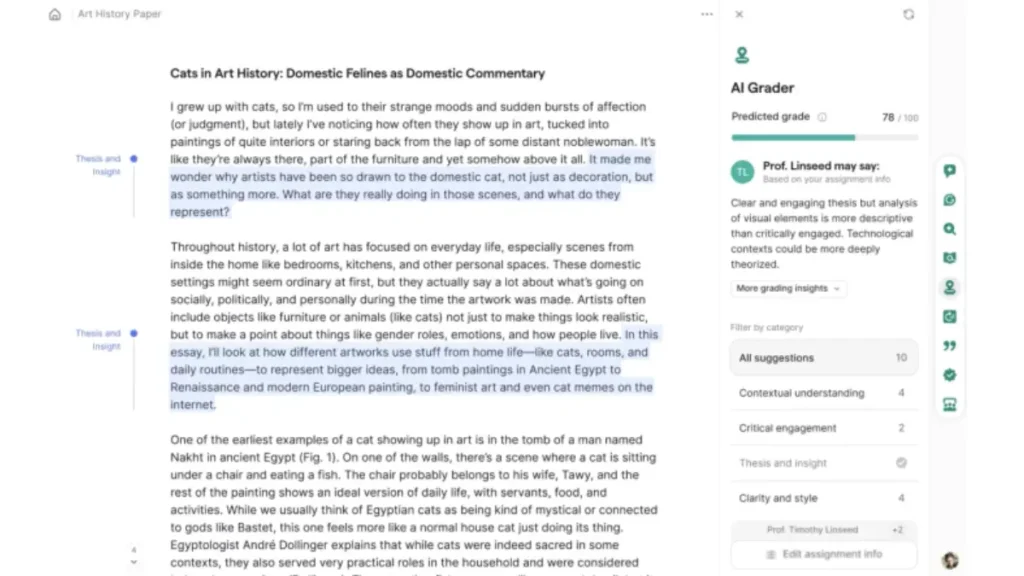Click the camera icon in the right toolbar
Image resolution: width=1024 pixels, height=576 pixels.
(x=950, y=258)
